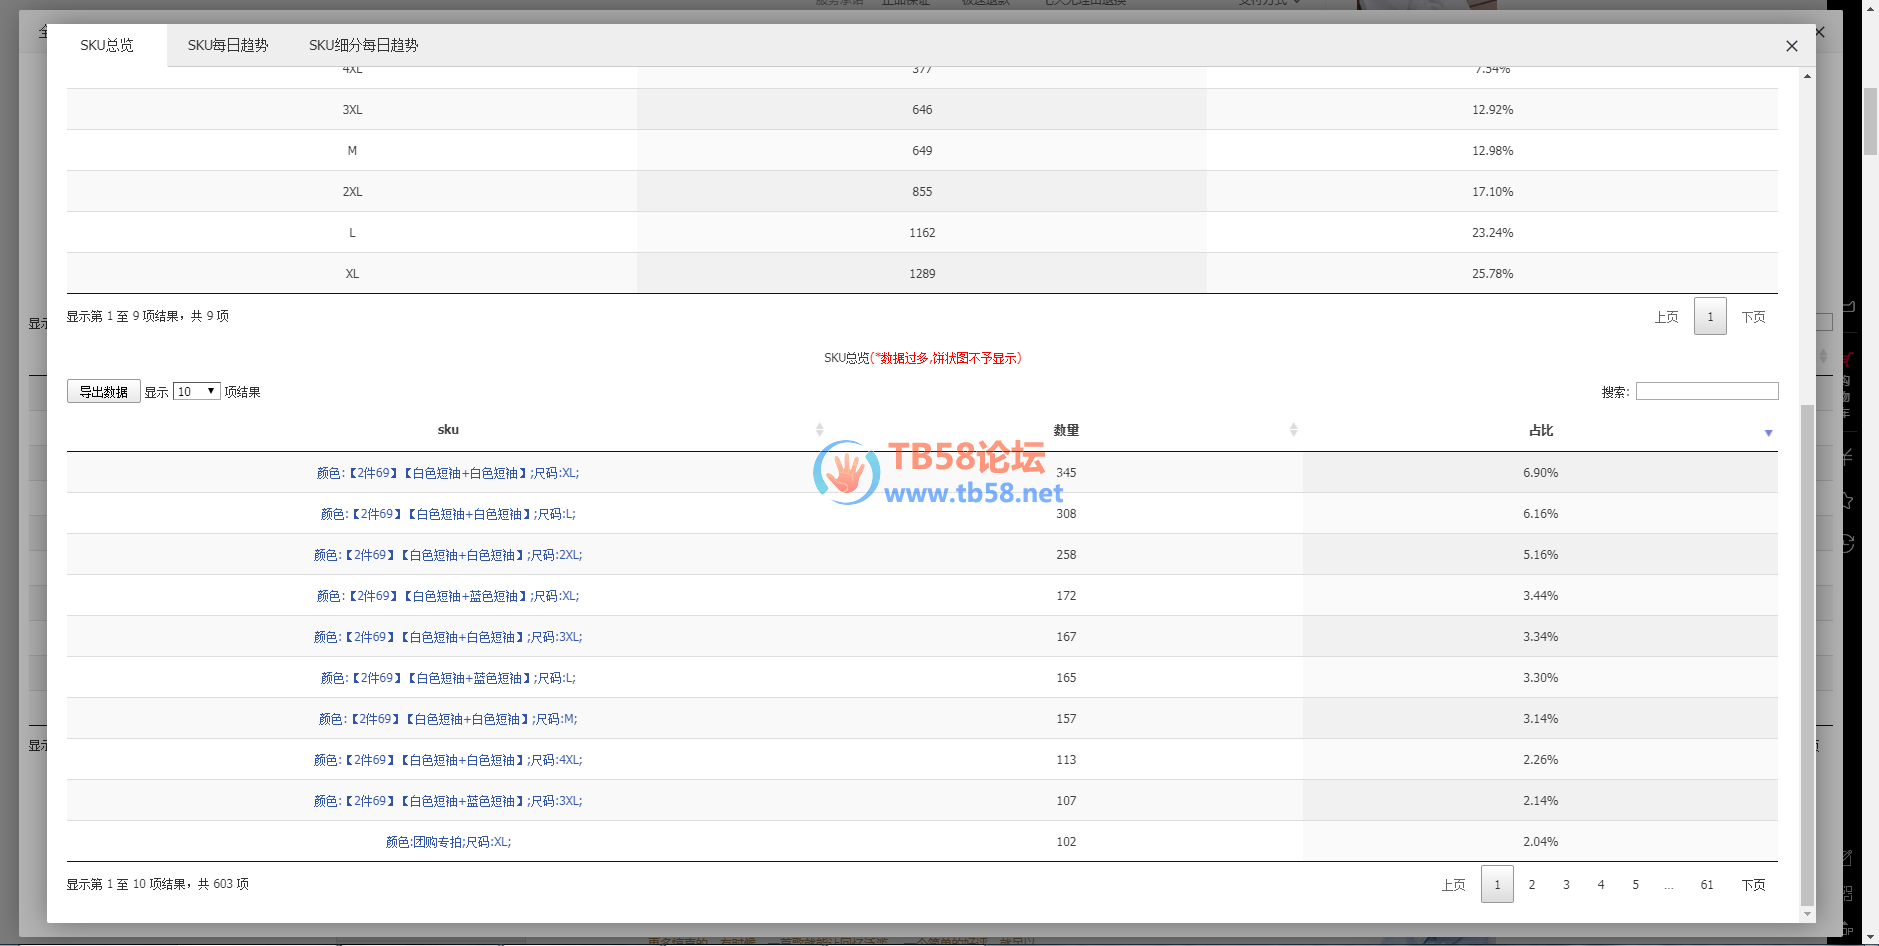
Task: Click the shopping cart icon in right sidebar
Action: tap(1848, 360)
